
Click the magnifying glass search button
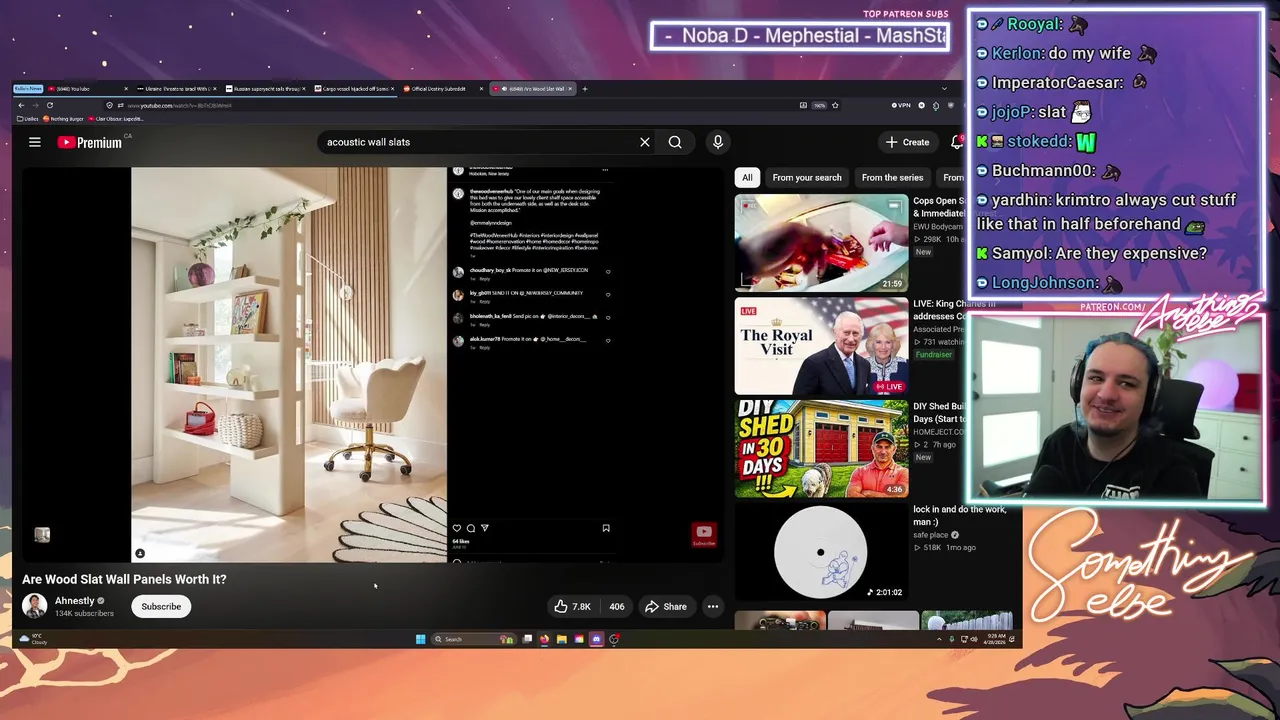point(675,142)
